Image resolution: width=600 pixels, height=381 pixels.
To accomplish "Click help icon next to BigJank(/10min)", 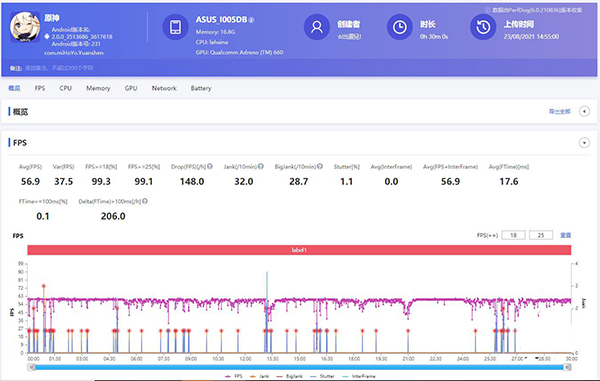I will pos(320,166).
